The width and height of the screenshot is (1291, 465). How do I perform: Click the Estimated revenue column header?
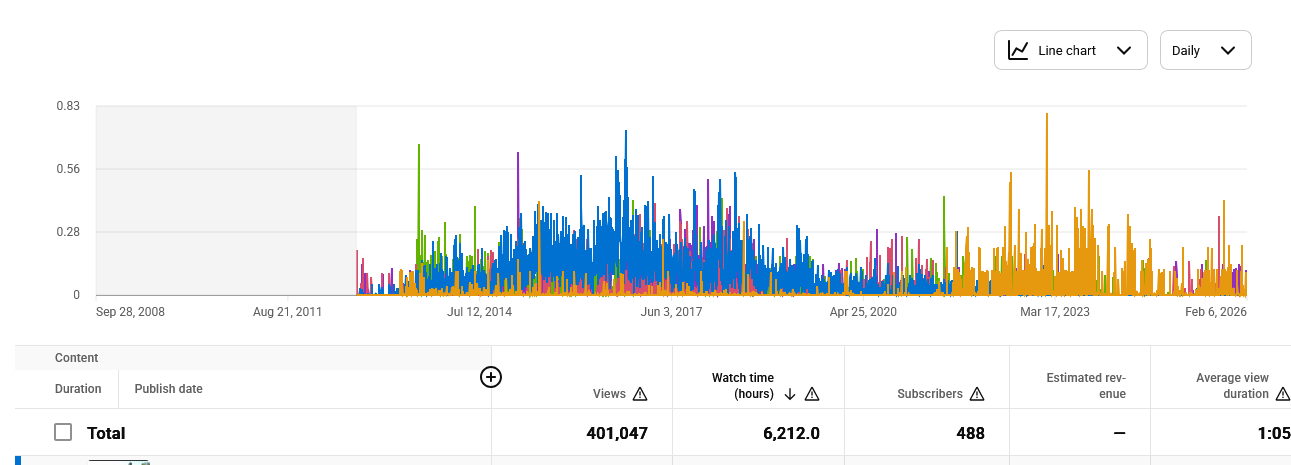(1085, 386)
